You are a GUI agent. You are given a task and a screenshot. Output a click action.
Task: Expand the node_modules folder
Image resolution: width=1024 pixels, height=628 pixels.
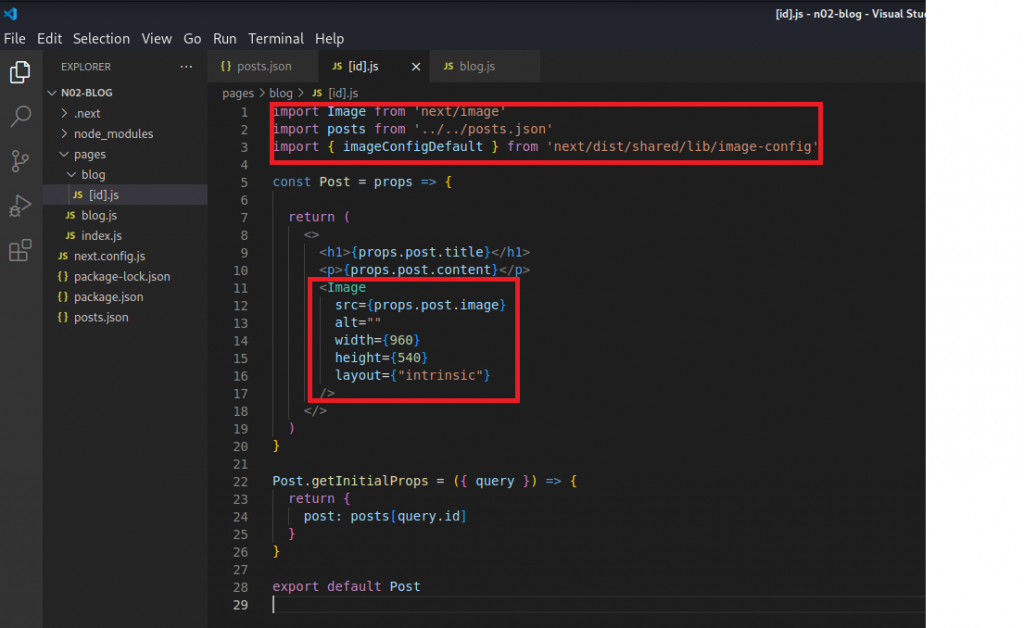(x=113, y=134)
